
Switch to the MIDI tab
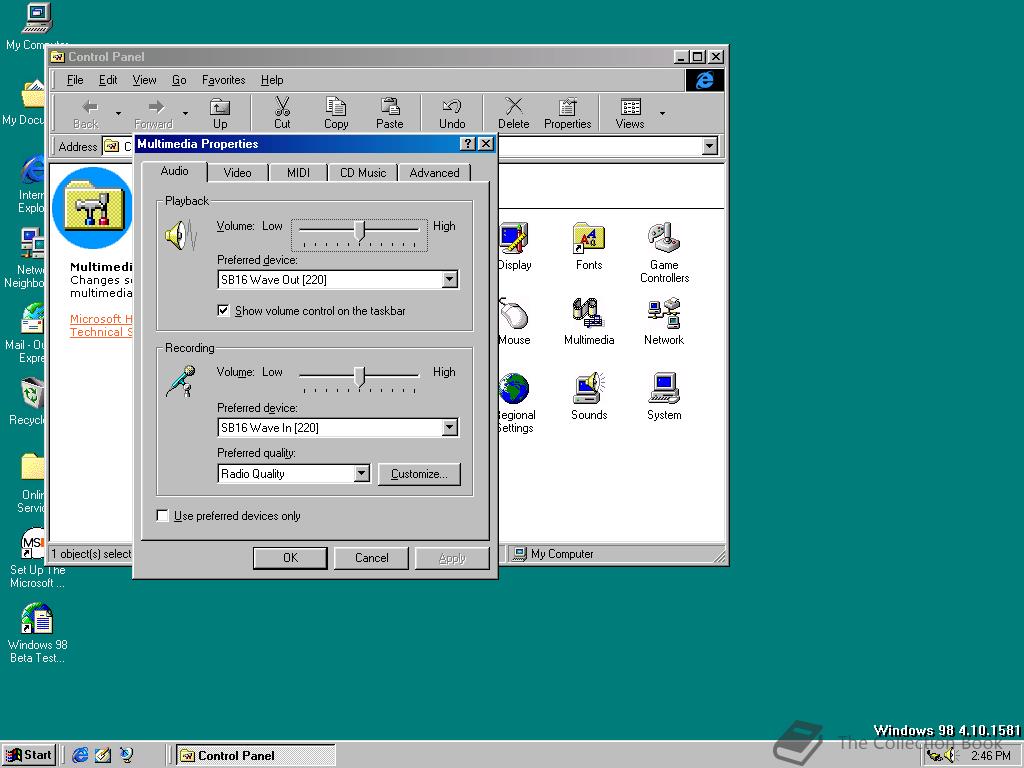[x=298, y=172]
